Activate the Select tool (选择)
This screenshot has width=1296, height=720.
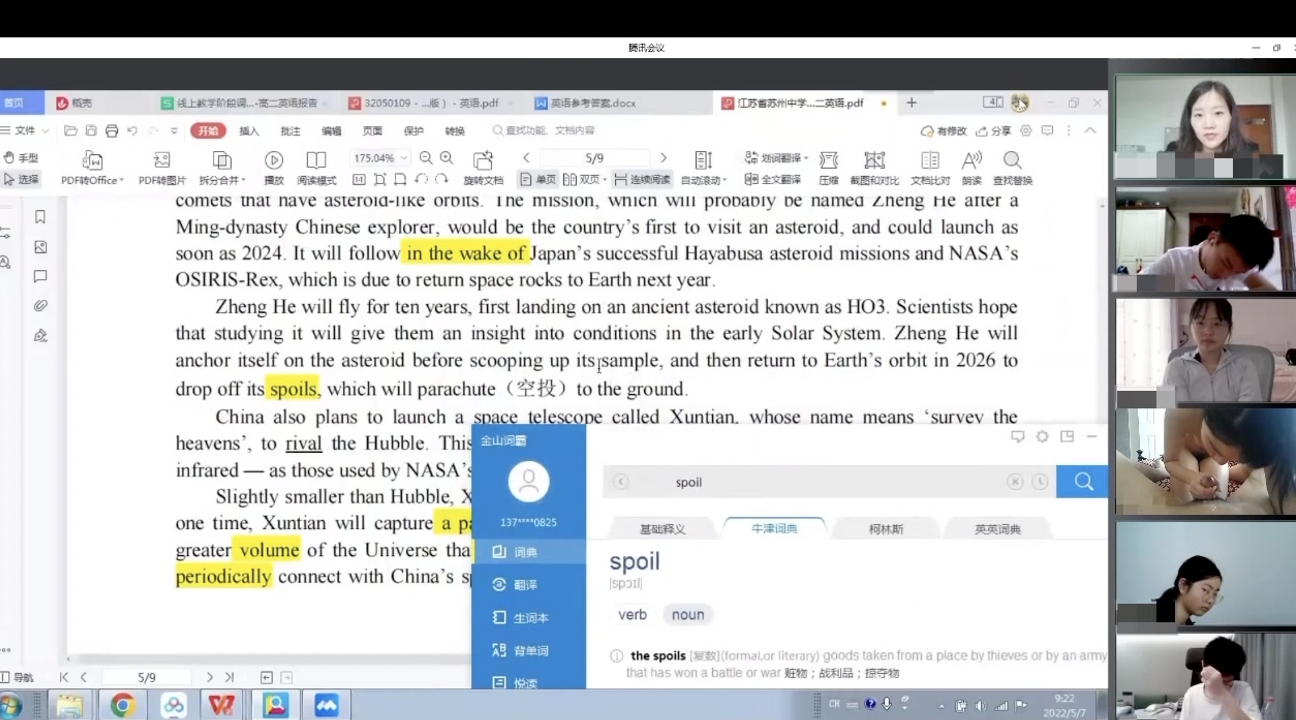tap(21, 180)
